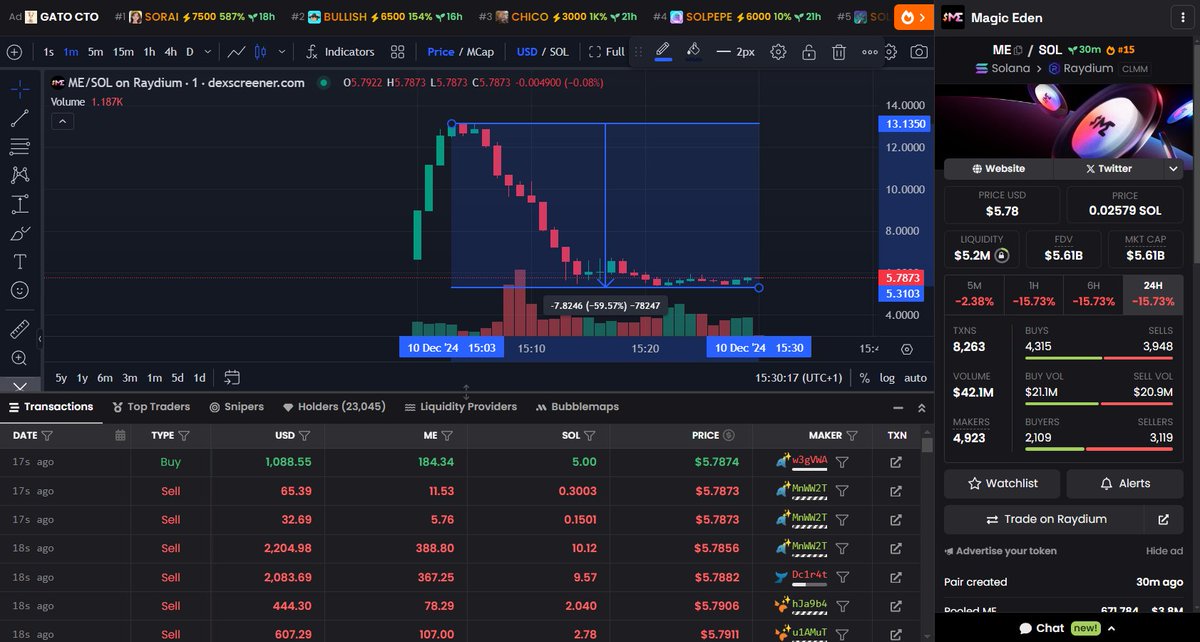
Task: Collapse the chart legend with the up chevron
Action: (62, 122)
